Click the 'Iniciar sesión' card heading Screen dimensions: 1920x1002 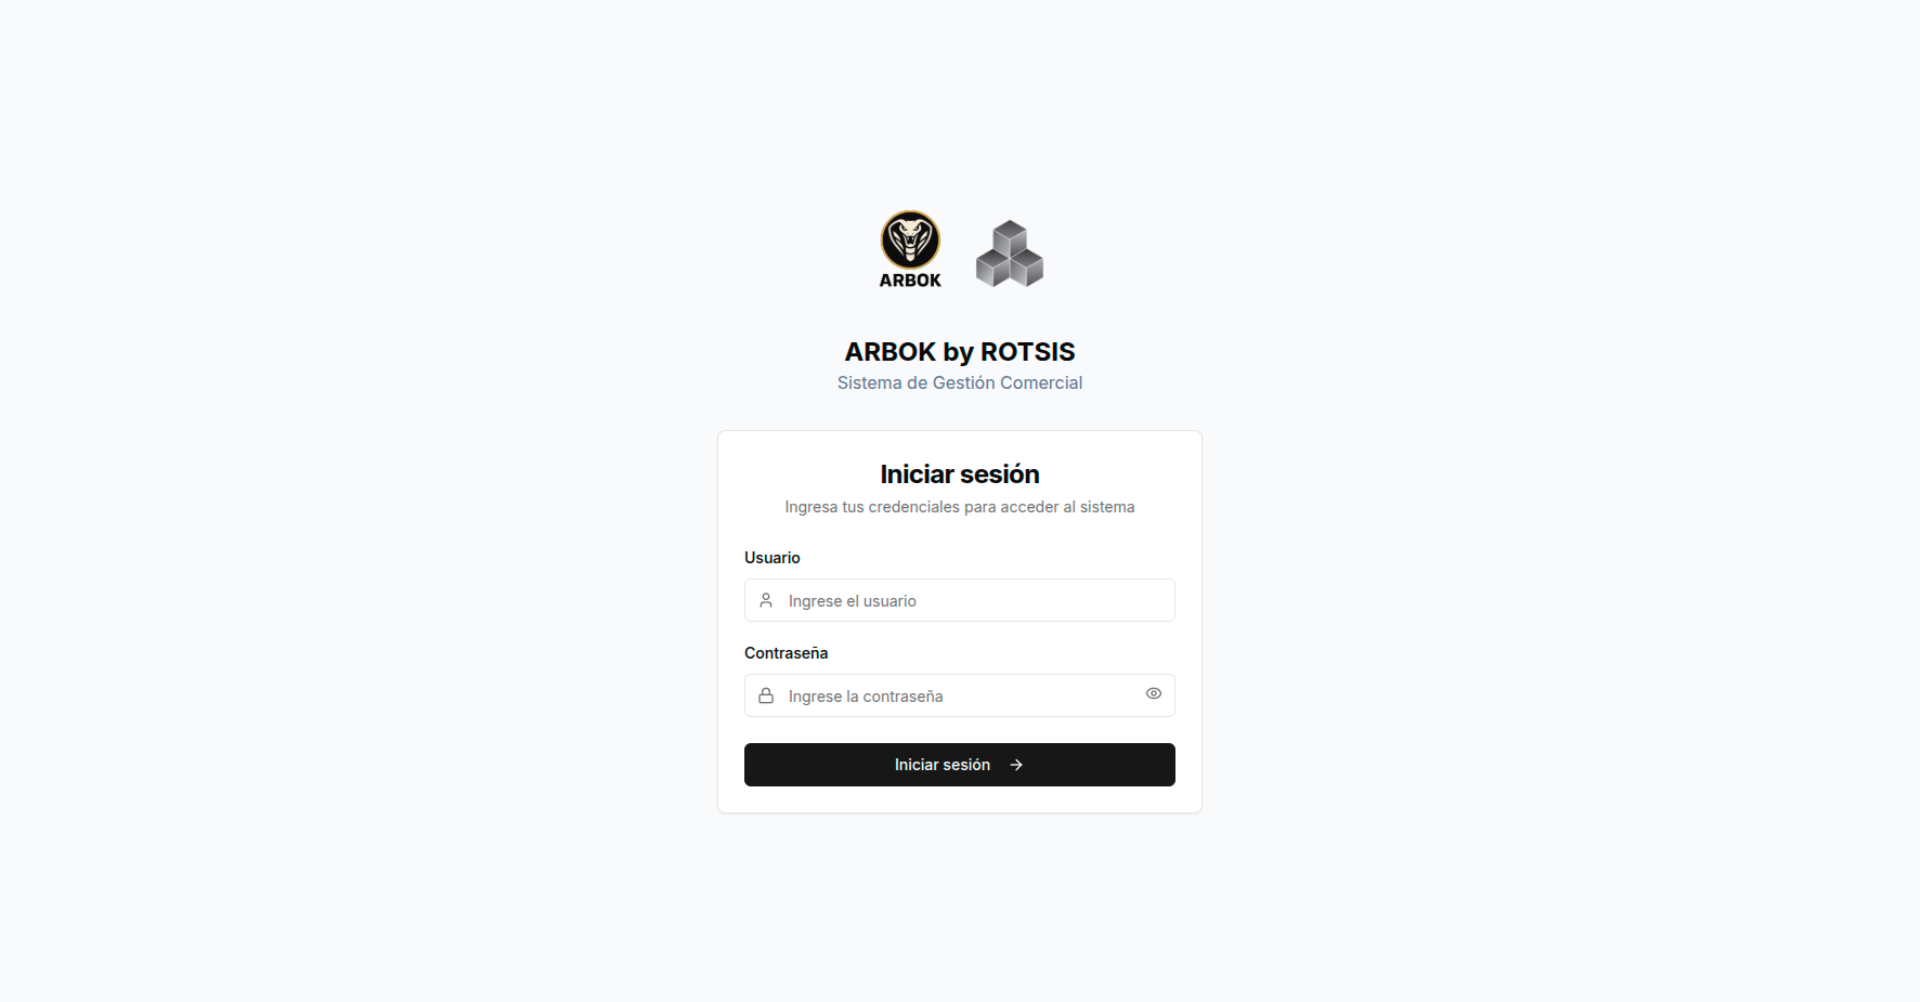coord(960,474)
